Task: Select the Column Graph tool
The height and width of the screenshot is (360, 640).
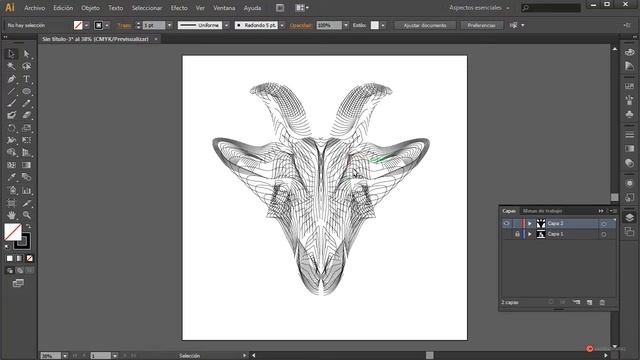Action: (27, 190)
